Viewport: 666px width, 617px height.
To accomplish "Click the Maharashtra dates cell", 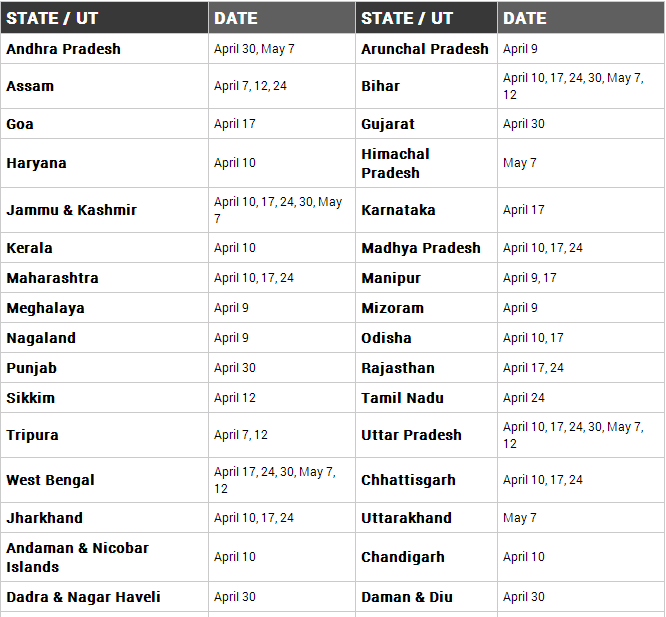I will 282,278.
